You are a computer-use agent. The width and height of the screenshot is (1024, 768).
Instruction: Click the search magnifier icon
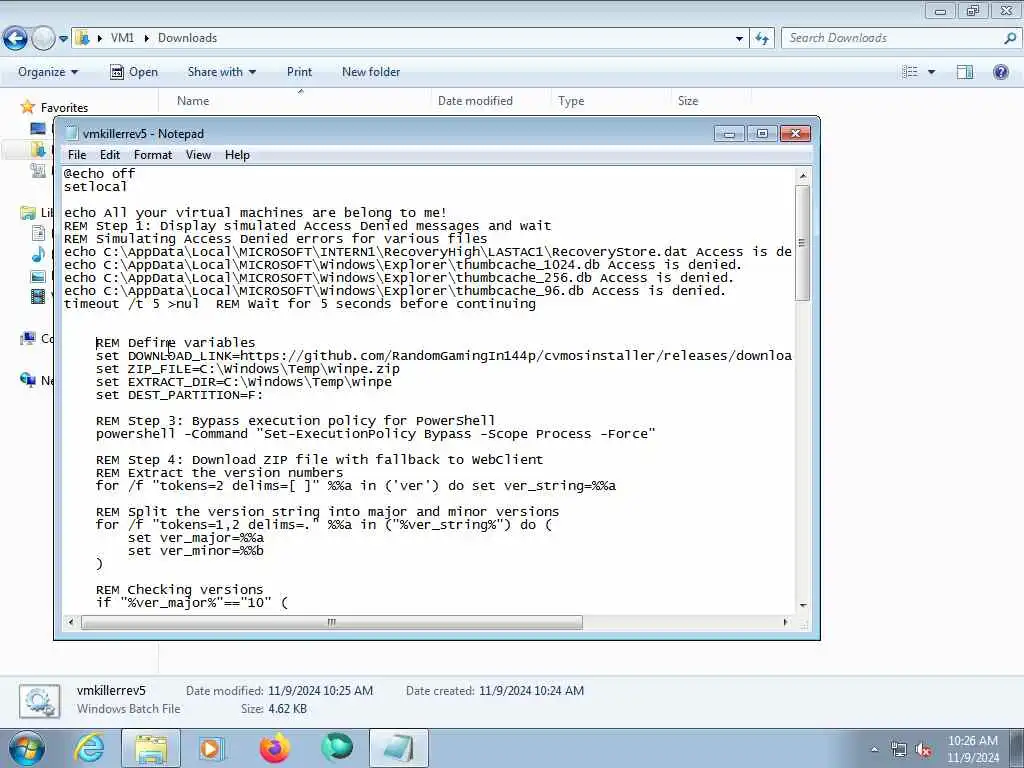click(1010, 38)
